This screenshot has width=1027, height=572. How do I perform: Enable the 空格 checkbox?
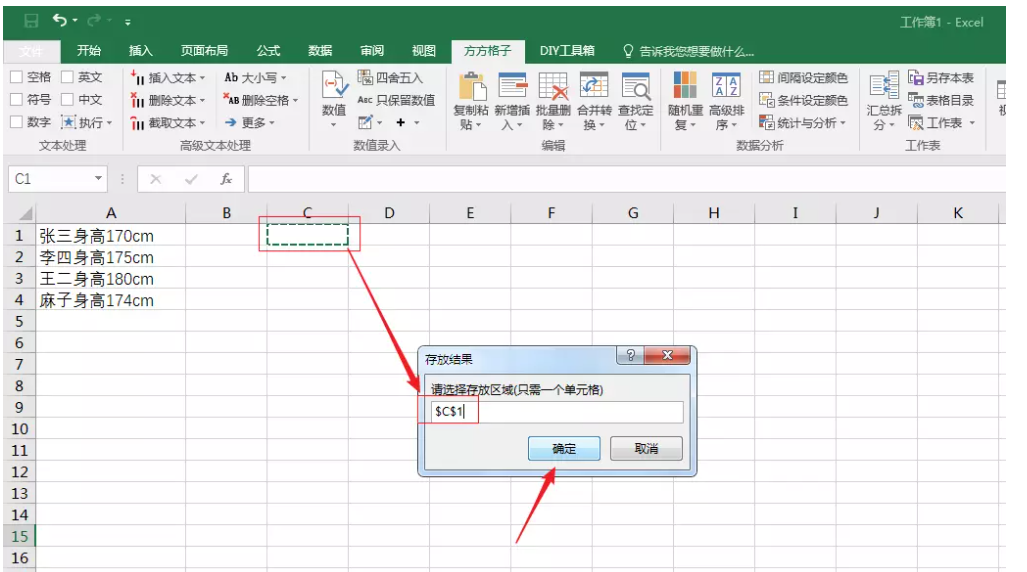point(16,77)
